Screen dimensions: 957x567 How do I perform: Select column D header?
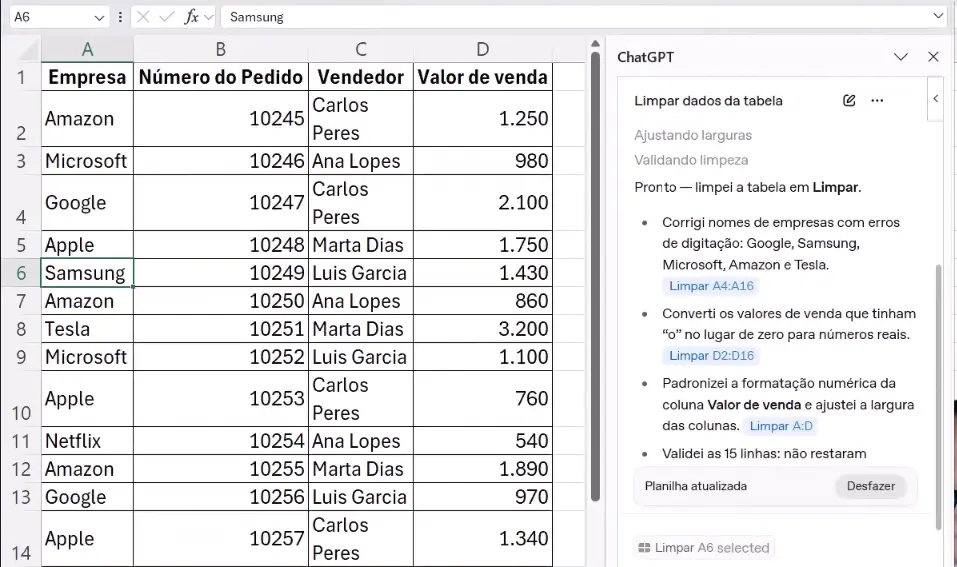(x=483, y=49)
